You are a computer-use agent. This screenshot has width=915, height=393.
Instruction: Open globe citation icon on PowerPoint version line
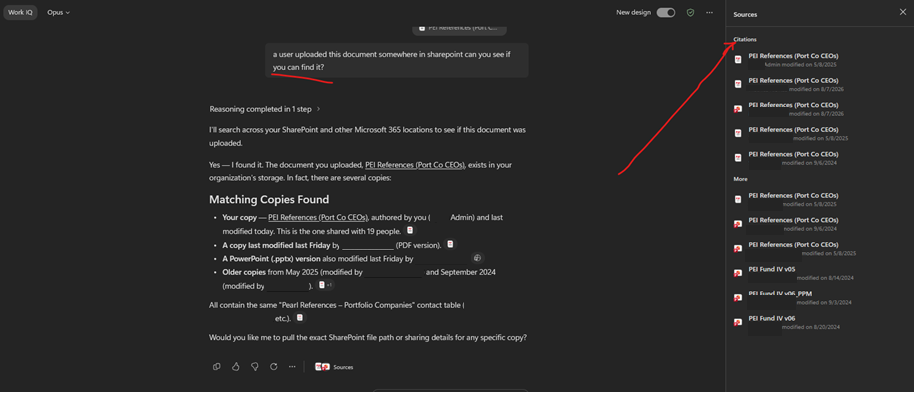477,258
